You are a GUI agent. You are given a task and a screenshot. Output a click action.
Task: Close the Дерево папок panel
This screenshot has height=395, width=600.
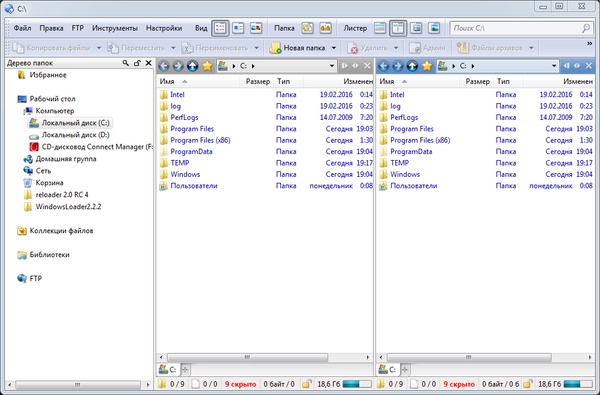[x=148, y=63]
